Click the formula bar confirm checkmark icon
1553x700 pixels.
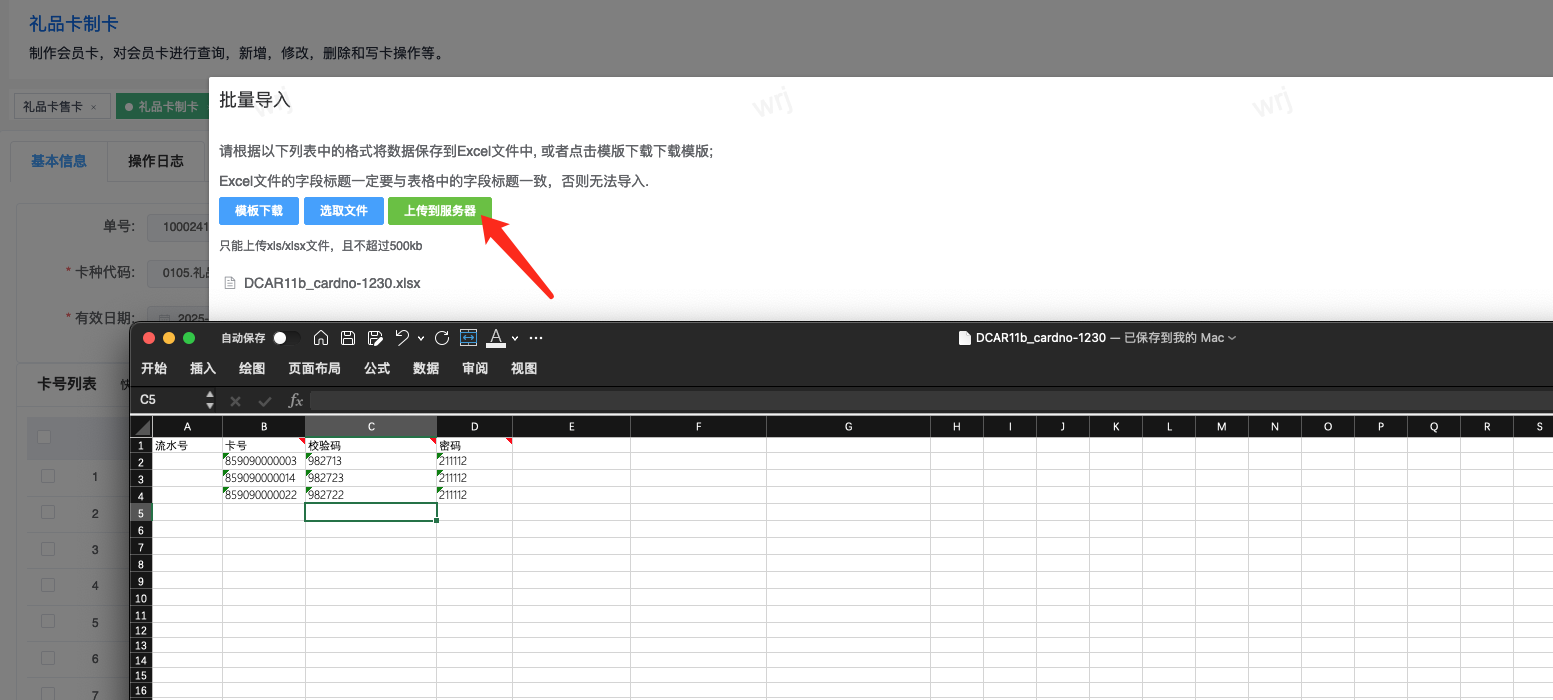tap(265, 401)
